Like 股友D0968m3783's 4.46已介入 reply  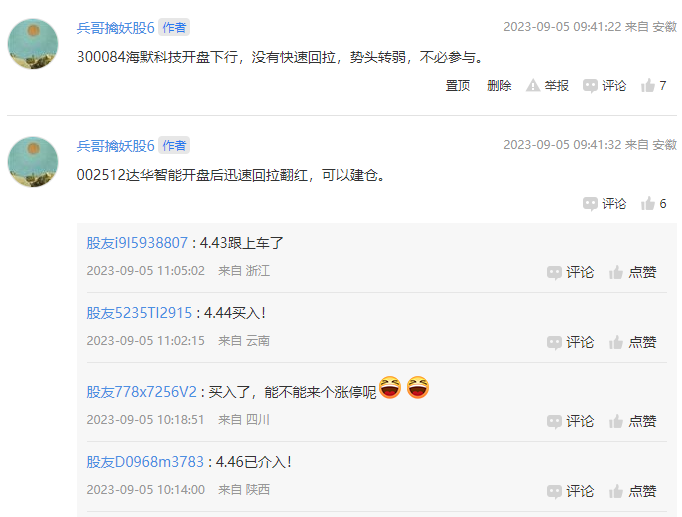[x=632, y=491]
